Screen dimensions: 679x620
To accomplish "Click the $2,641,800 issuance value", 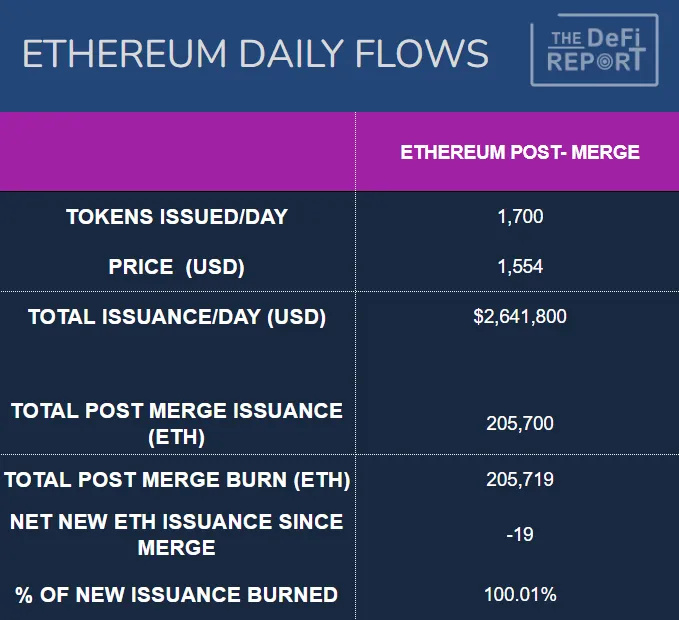I will tap(520, 317).
